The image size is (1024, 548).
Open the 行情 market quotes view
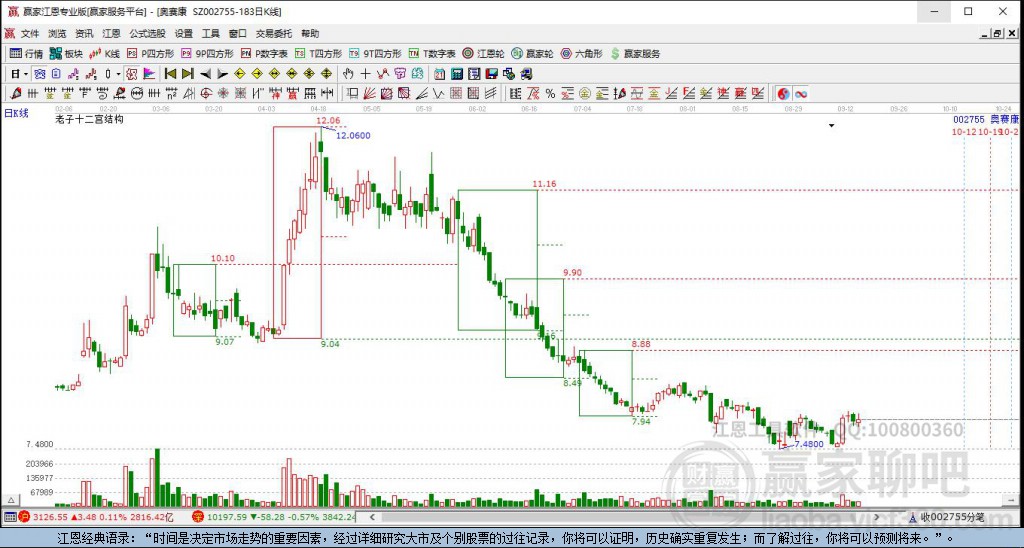click(27, 54)
